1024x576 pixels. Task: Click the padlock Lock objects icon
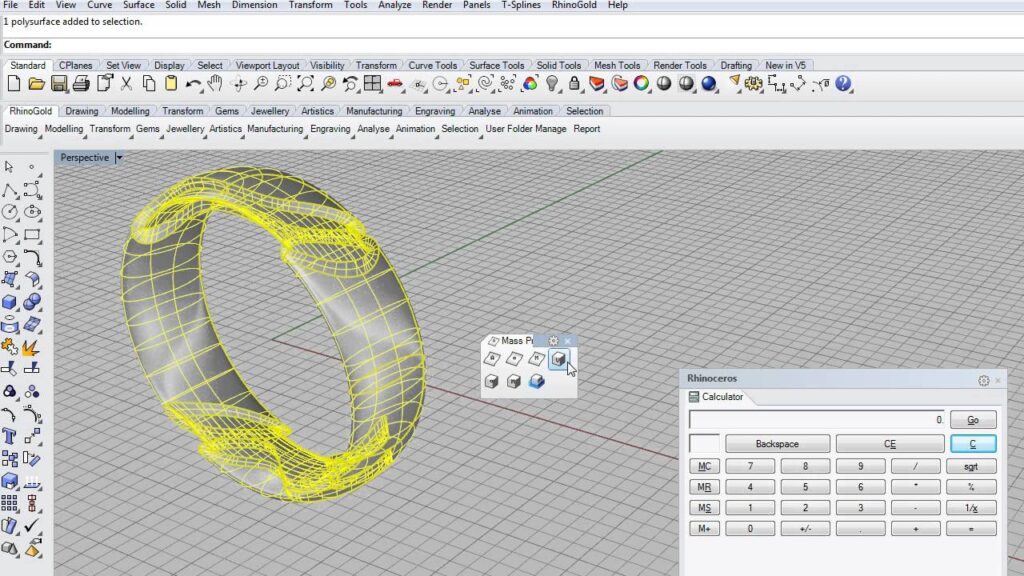pos(575,84)
